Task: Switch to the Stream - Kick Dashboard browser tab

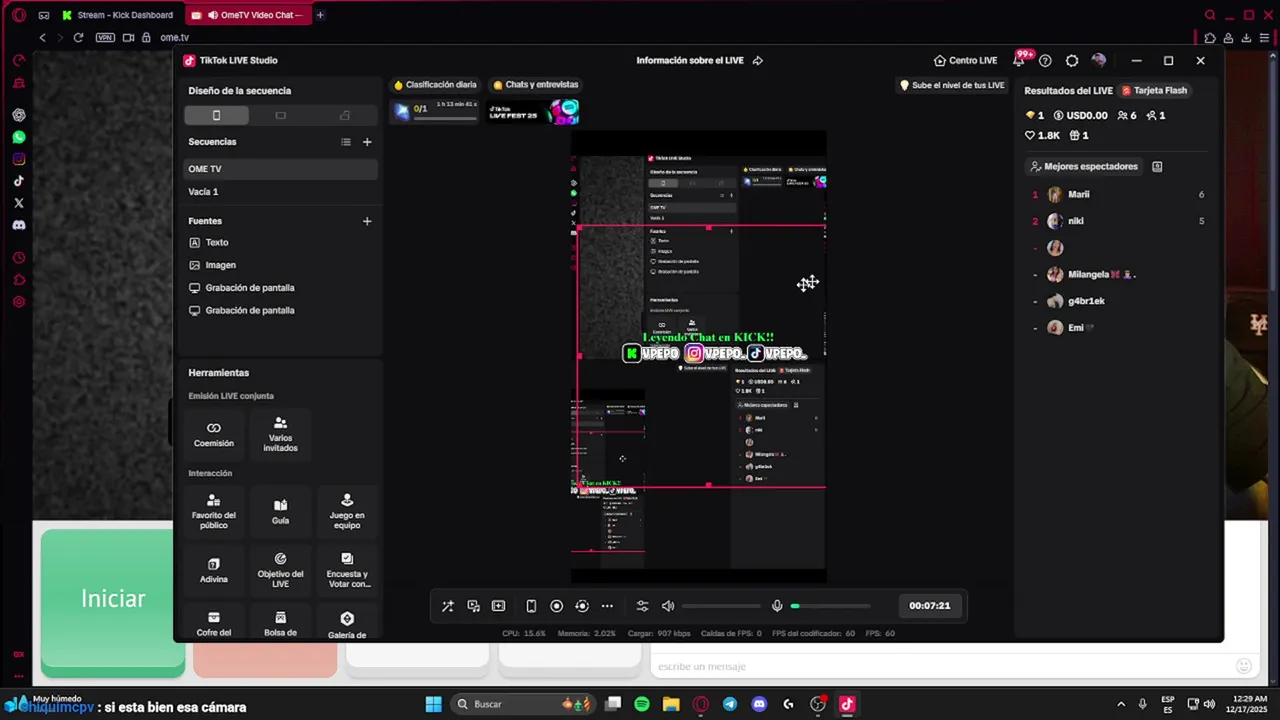Action: coord(117,15)
